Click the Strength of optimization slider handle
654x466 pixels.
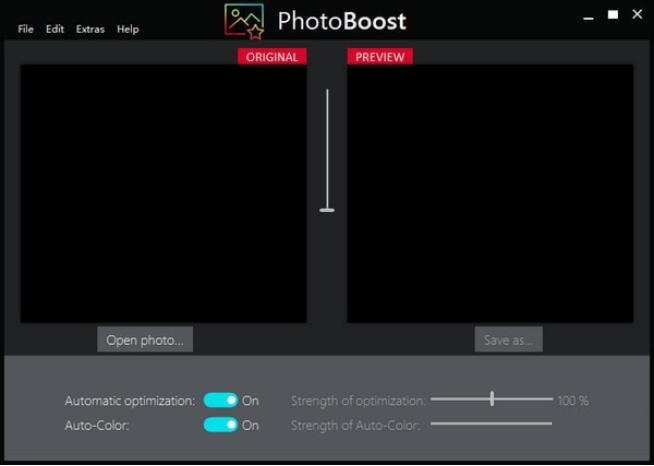coord(492,399)
